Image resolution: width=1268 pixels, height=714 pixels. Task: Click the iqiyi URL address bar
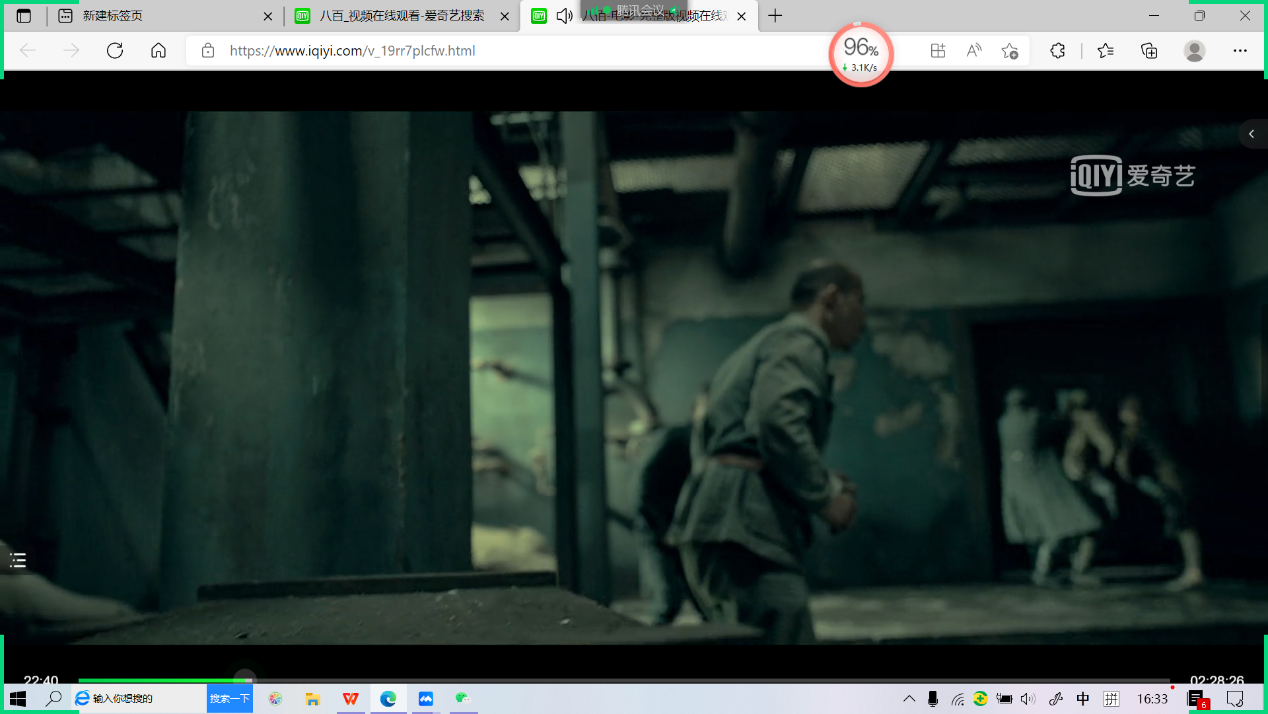[x=500, y=51]
